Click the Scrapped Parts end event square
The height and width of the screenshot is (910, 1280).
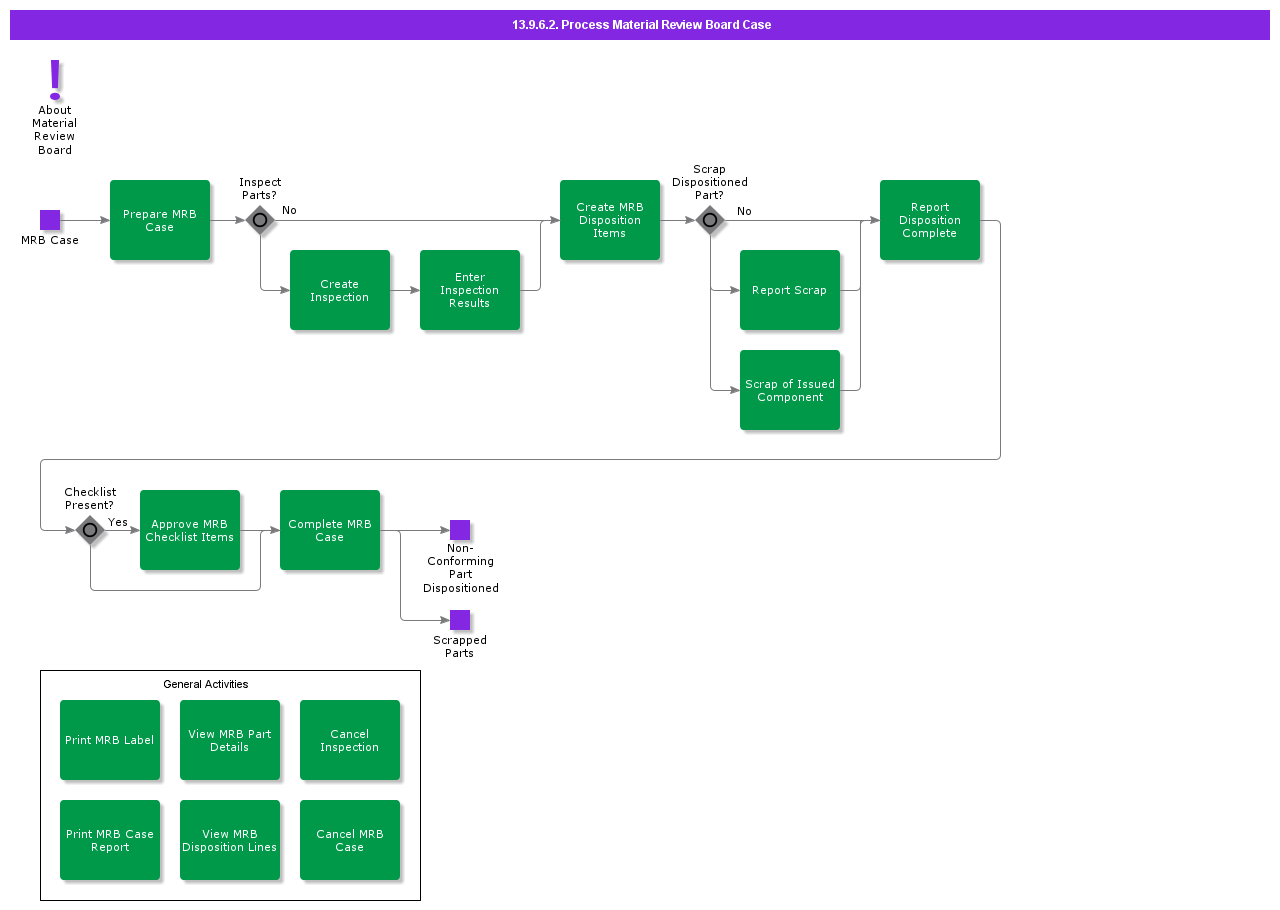pos(460,620)
